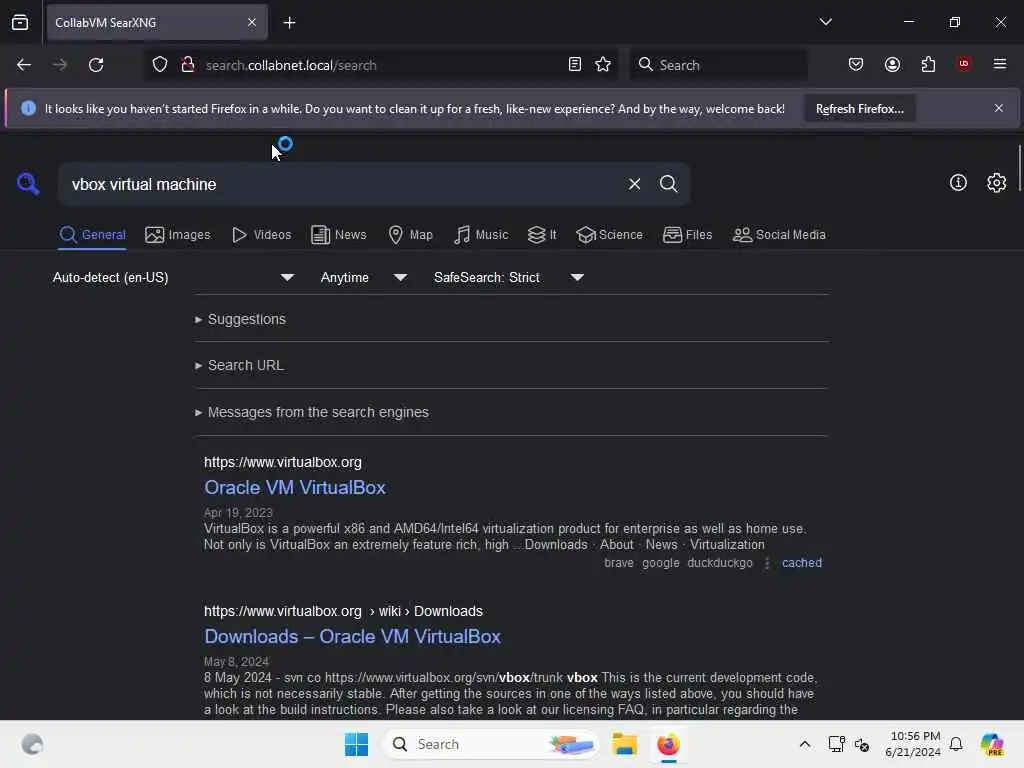1024x768 pixels.
Task: Open the SearXNG about info icon
Action: [x=958, y=183]
